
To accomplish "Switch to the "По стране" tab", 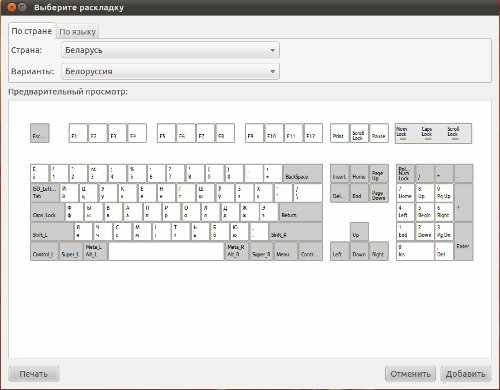I will click(32, 31).
